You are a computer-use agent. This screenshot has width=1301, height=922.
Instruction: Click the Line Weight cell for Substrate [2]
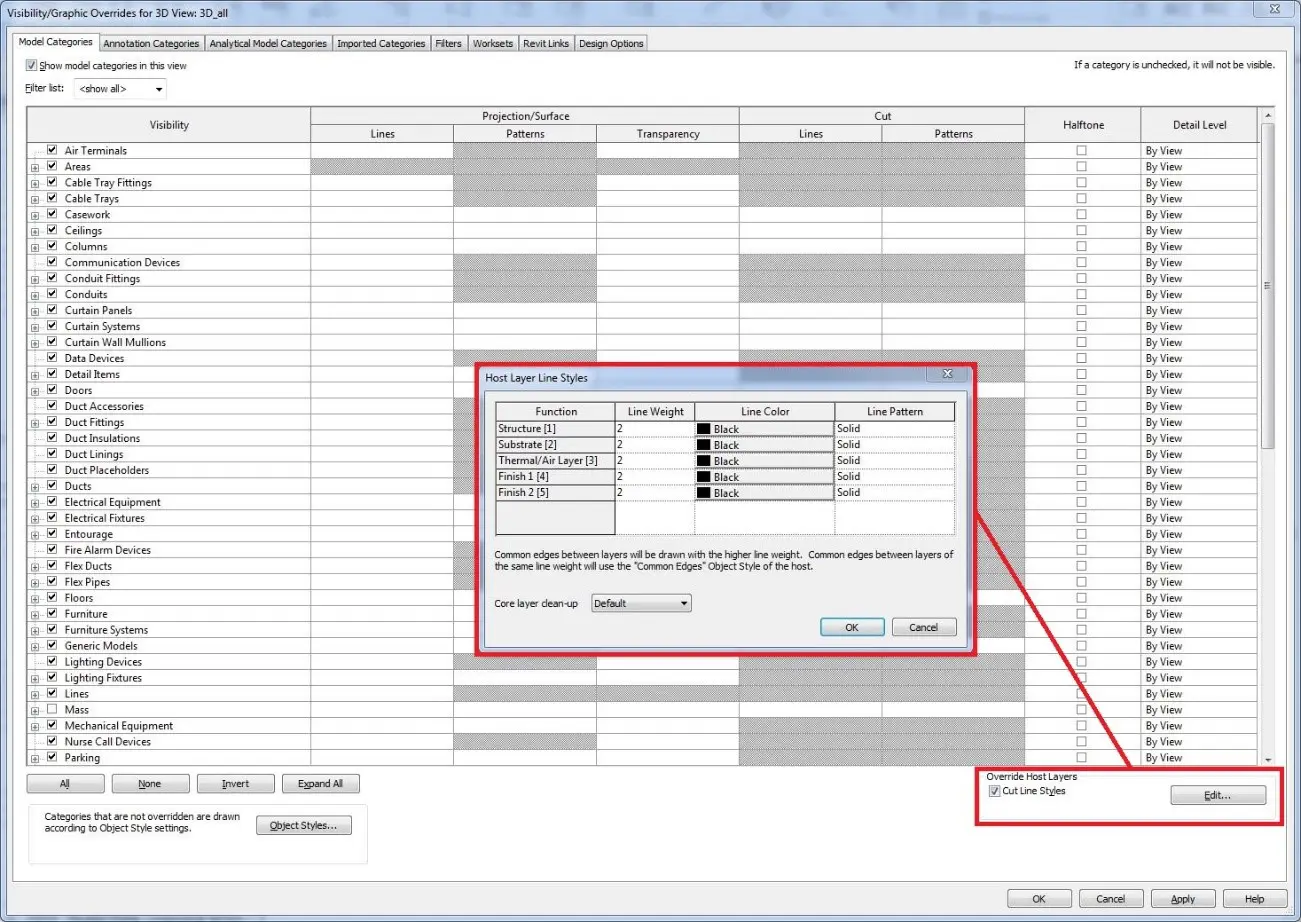click(654, 444)
